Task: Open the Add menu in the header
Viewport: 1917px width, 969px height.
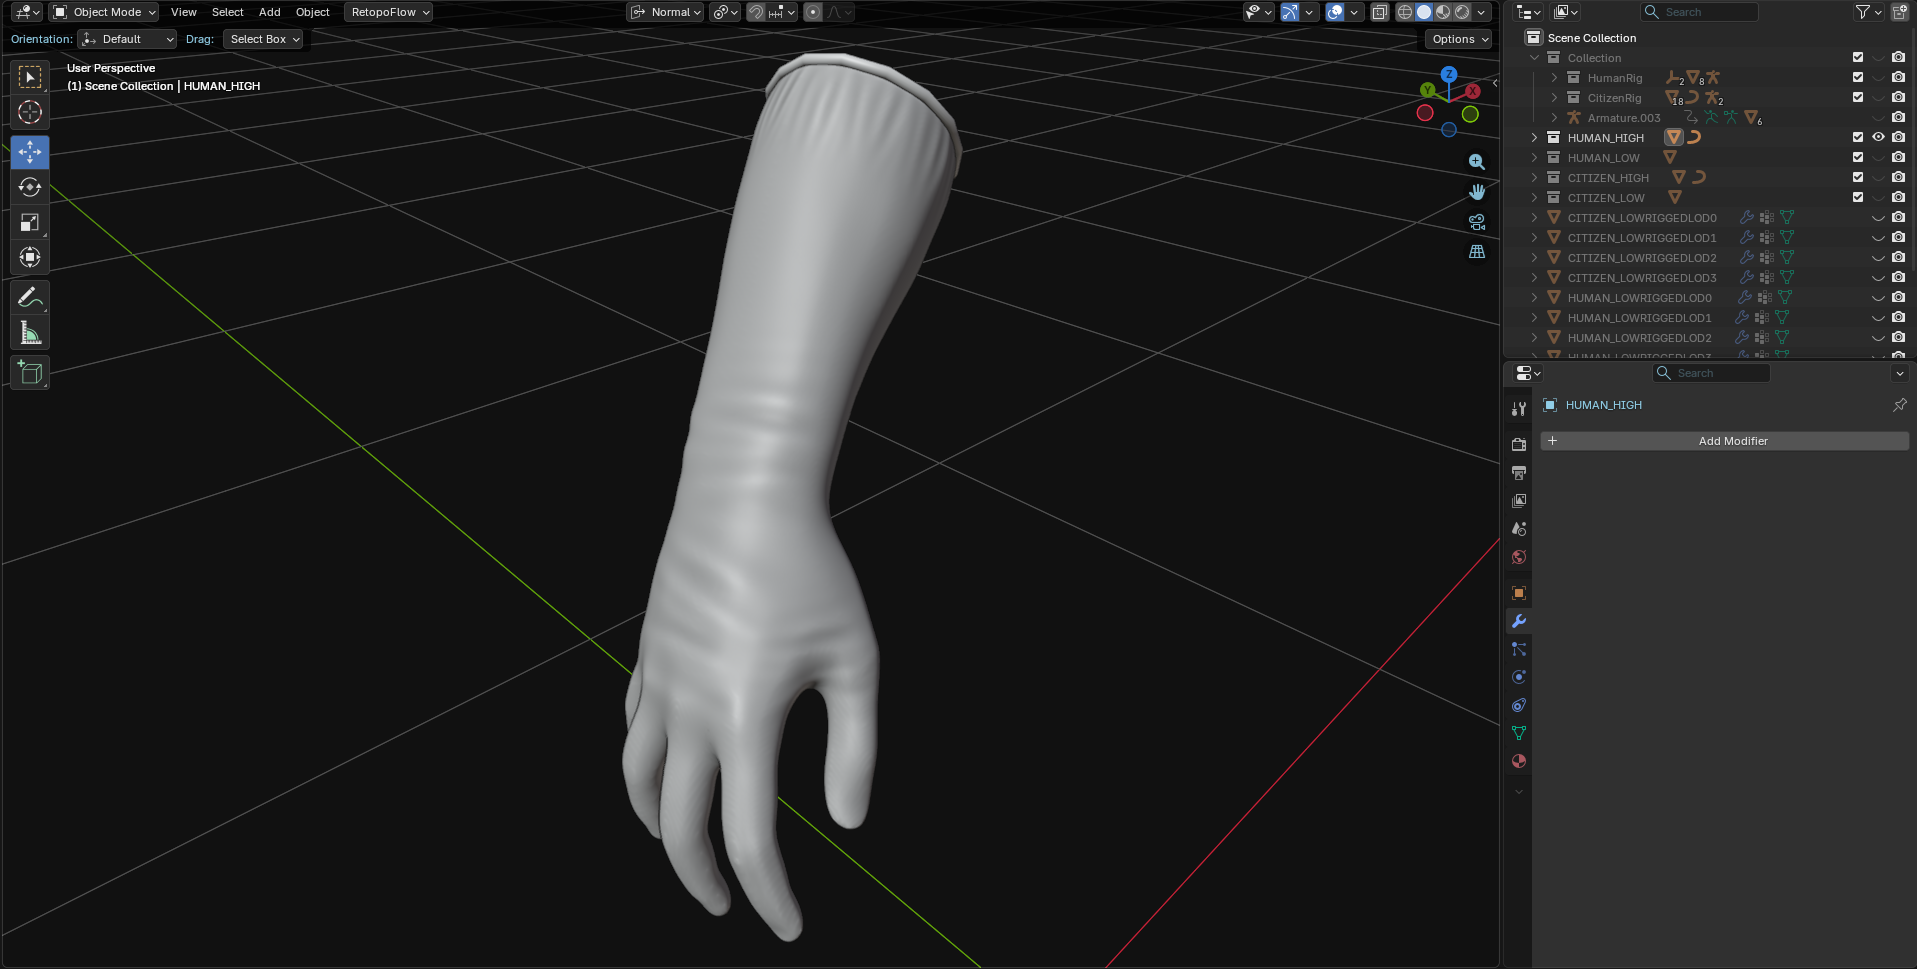Action: click(269, 12)
